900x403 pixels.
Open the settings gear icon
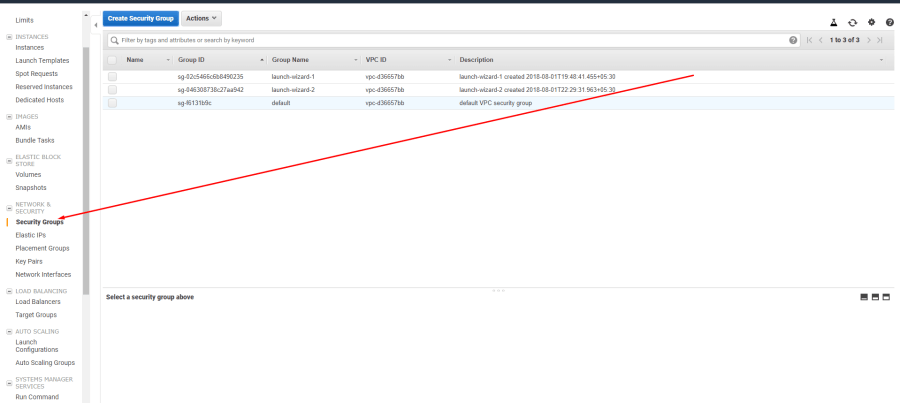click(x=871, y=22)
